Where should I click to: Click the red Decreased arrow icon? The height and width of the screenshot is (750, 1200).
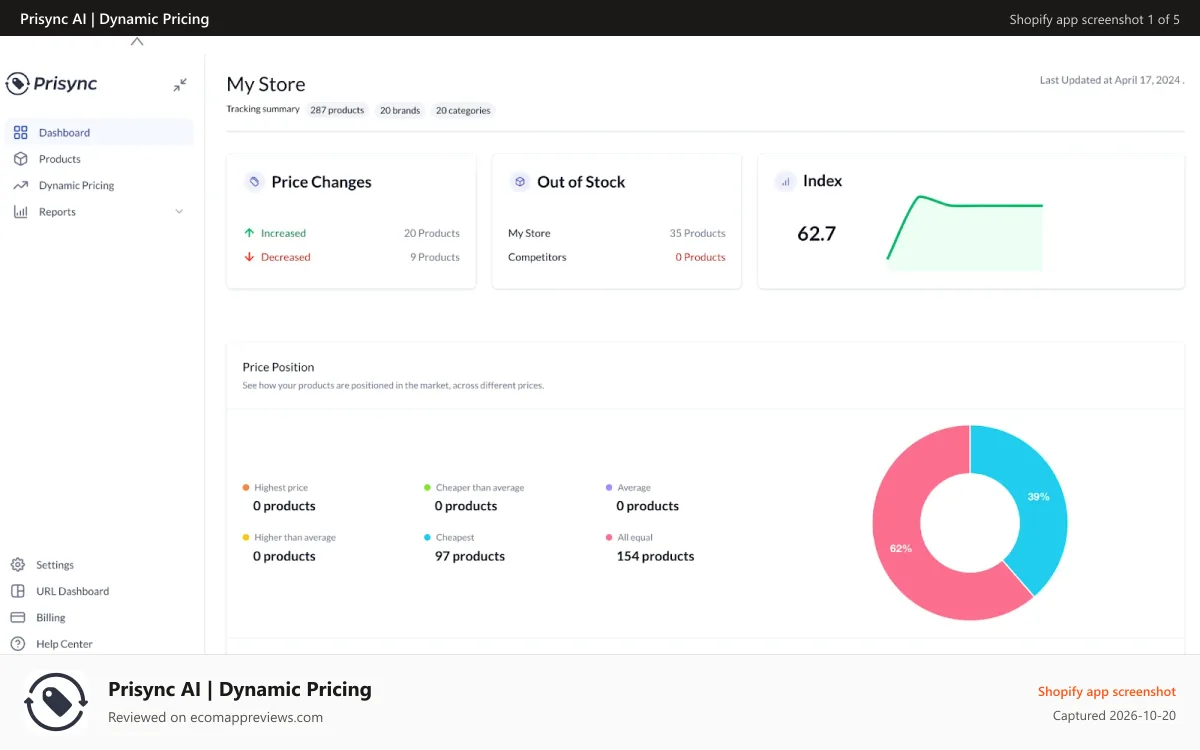[249, 257]
